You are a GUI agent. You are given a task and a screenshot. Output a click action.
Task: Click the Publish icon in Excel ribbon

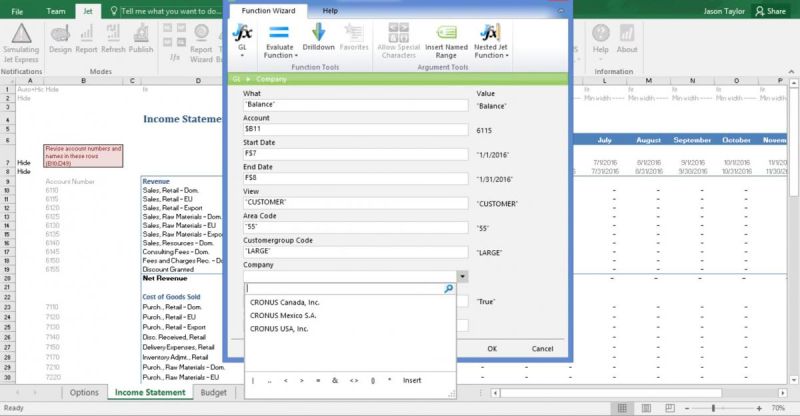[x=141, y=34]
